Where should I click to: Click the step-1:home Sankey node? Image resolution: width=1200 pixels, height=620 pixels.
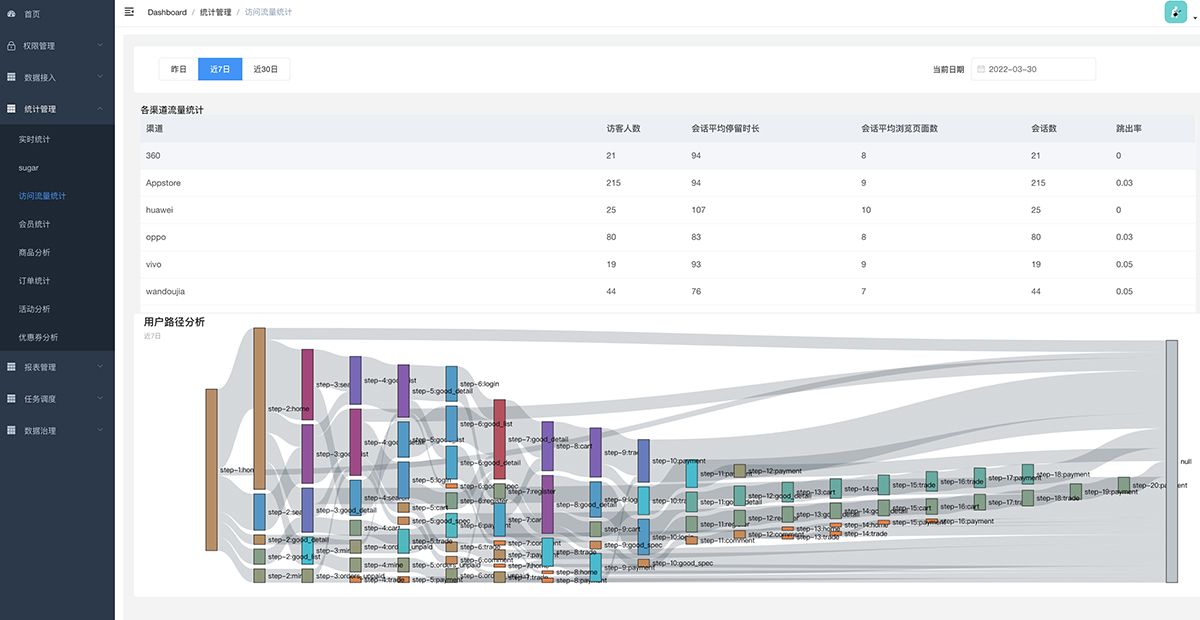point(211,469)
